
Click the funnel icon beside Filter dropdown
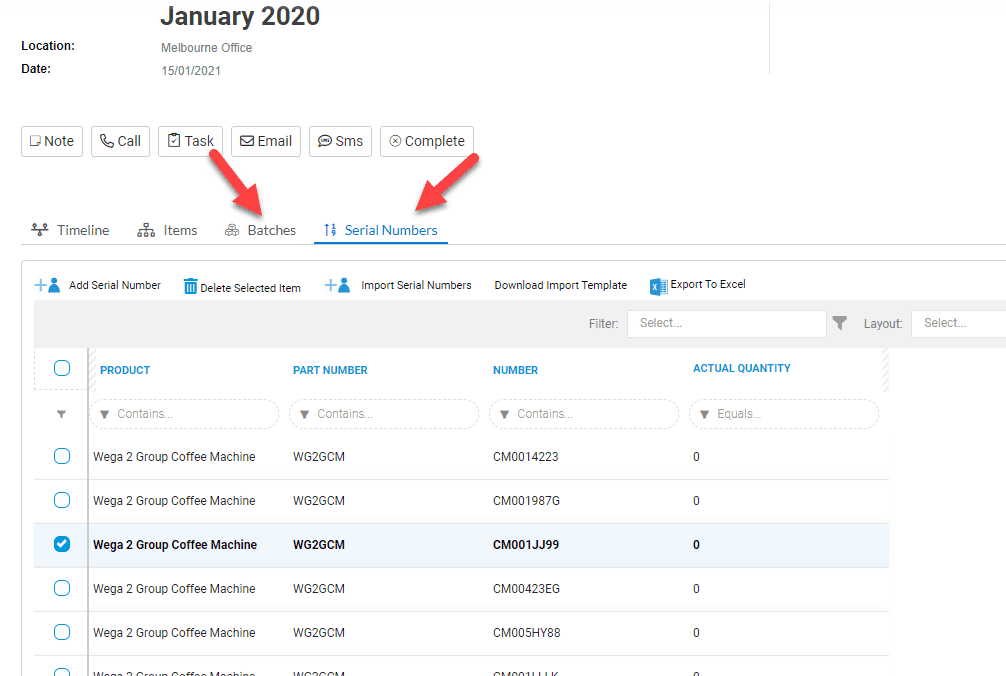pos(840,323)
